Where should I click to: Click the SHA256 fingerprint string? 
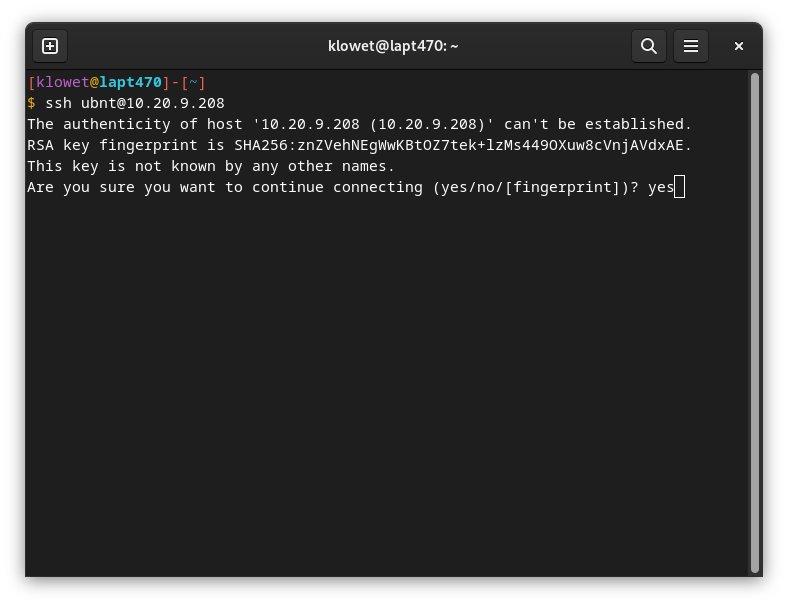(x=463, y=145)
